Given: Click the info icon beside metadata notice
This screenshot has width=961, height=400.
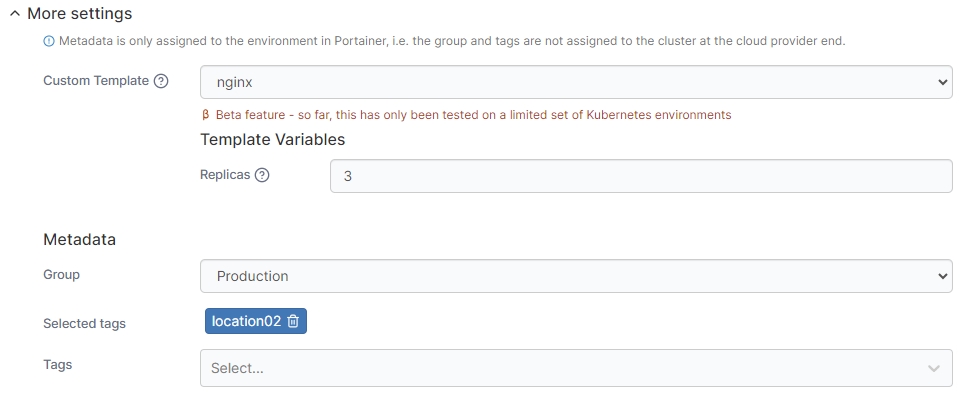Looking at the screenshot, I should click(x=48, y=41).
